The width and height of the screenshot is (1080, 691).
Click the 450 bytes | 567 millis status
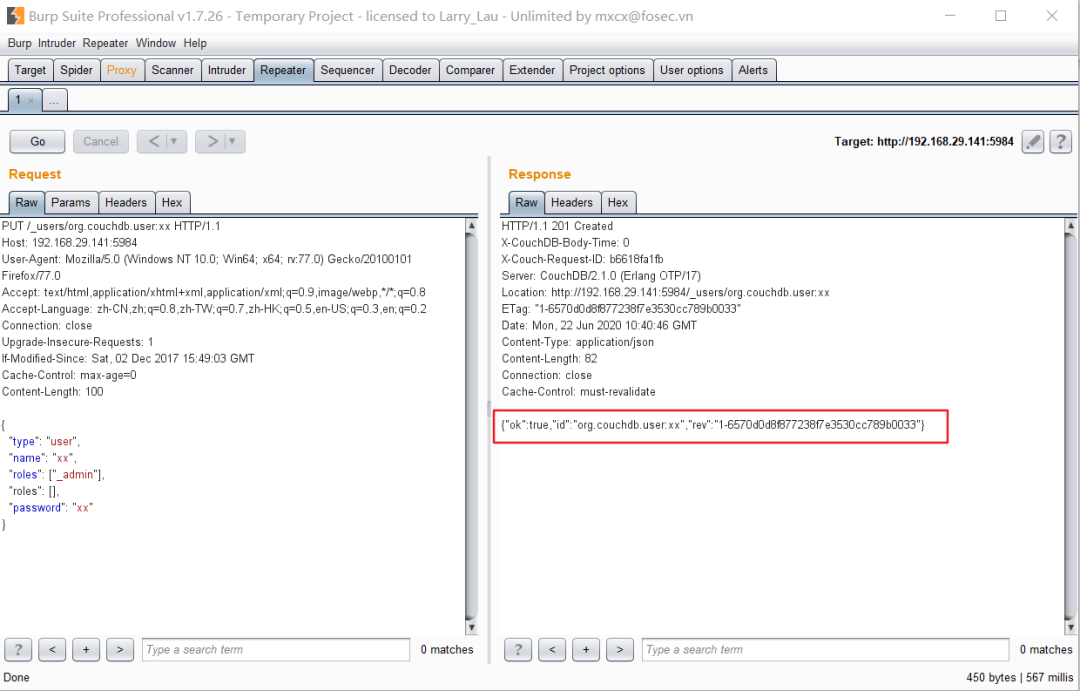click(1019, 677)
